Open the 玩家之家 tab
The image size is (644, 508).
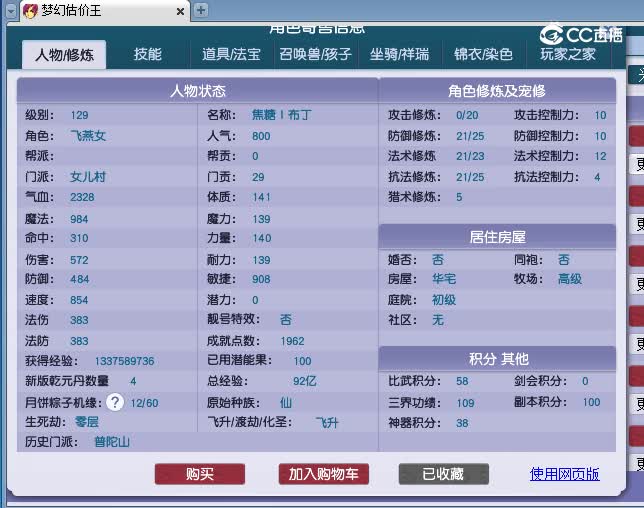pyautogui.click(x=568, y=54)
